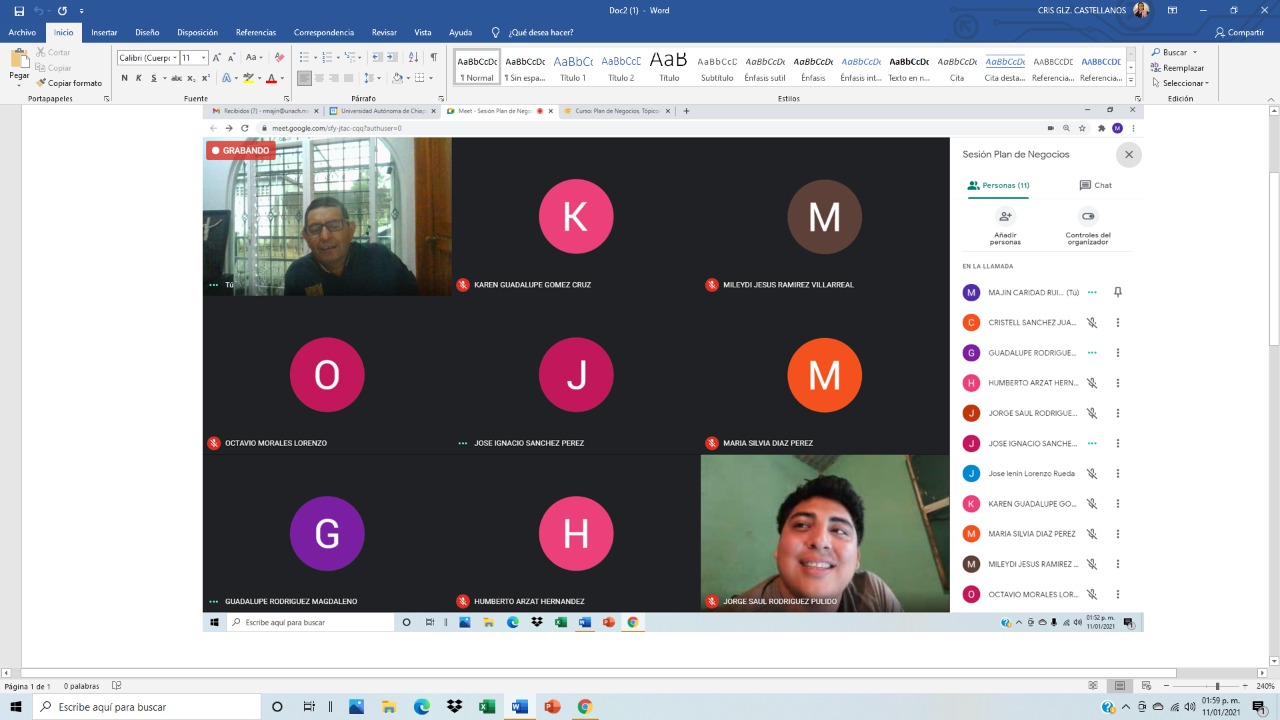Open spell check icon in status bar
Screen dimensions: 1280x720
(117, 686)
